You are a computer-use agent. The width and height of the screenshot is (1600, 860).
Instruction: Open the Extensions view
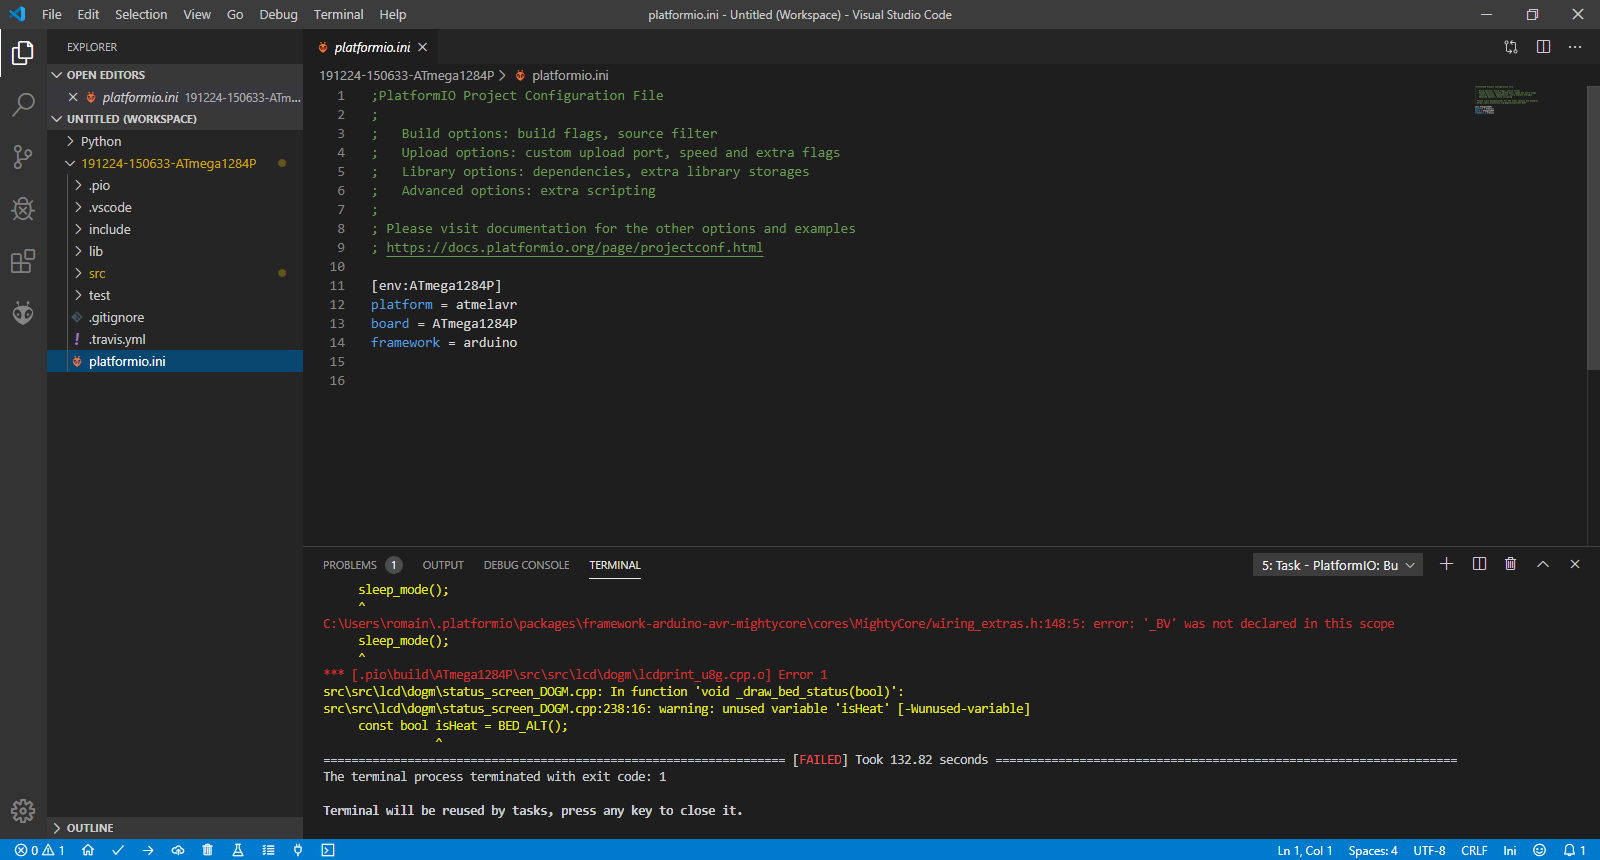(23, 262)
